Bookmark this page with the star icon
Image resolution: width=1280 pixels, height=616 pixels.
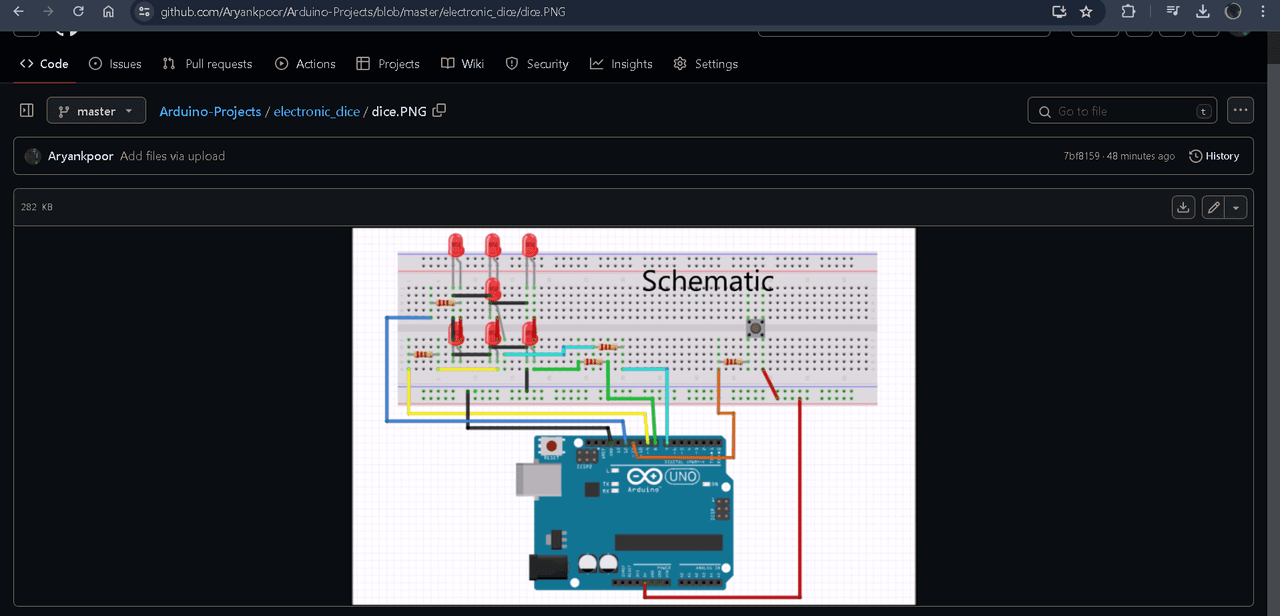click(x=1086, y=12)
